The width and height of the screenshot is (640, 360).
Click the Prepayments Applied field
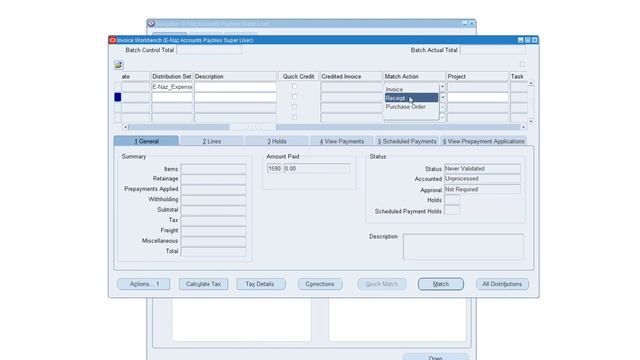pyautogui.click(x=213, y=189)
